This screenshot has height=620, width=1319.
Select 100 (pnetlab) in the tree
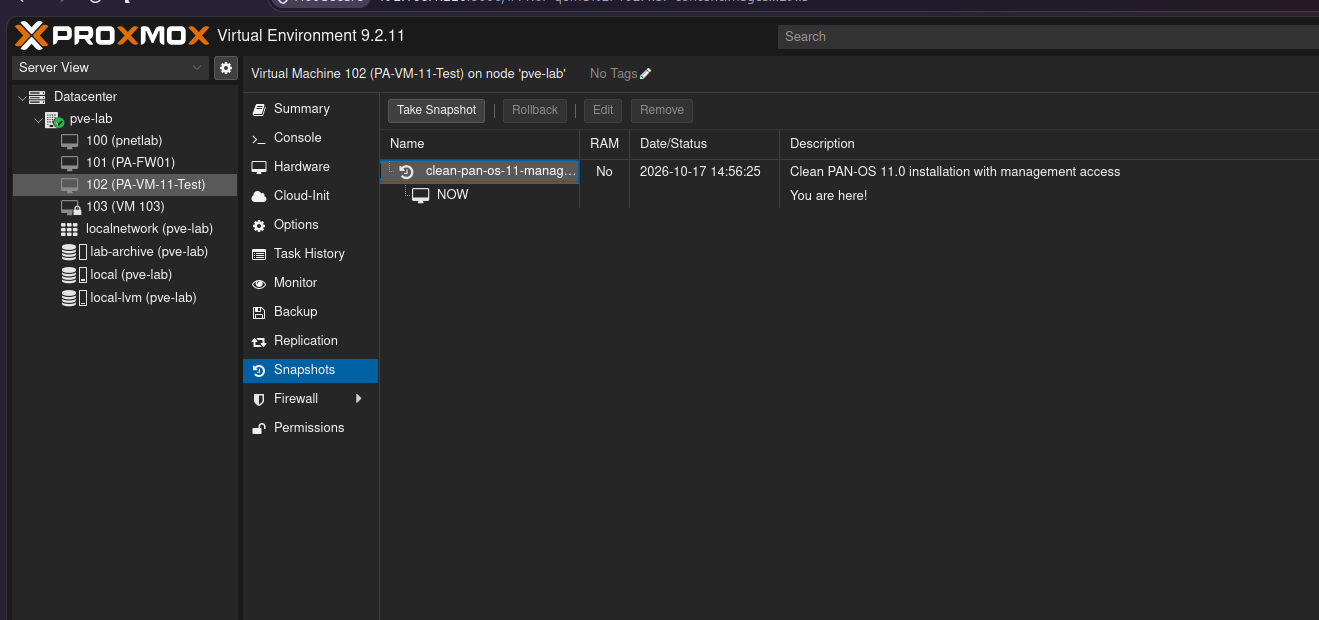pyautogui.click(x=124, y=141)
